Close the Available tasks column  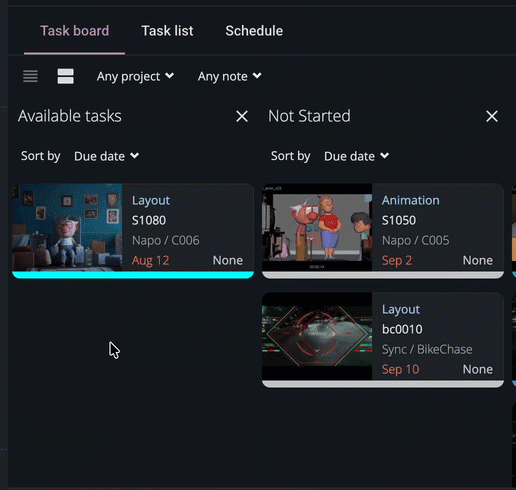pyautogui.click(x=242, y=116)
